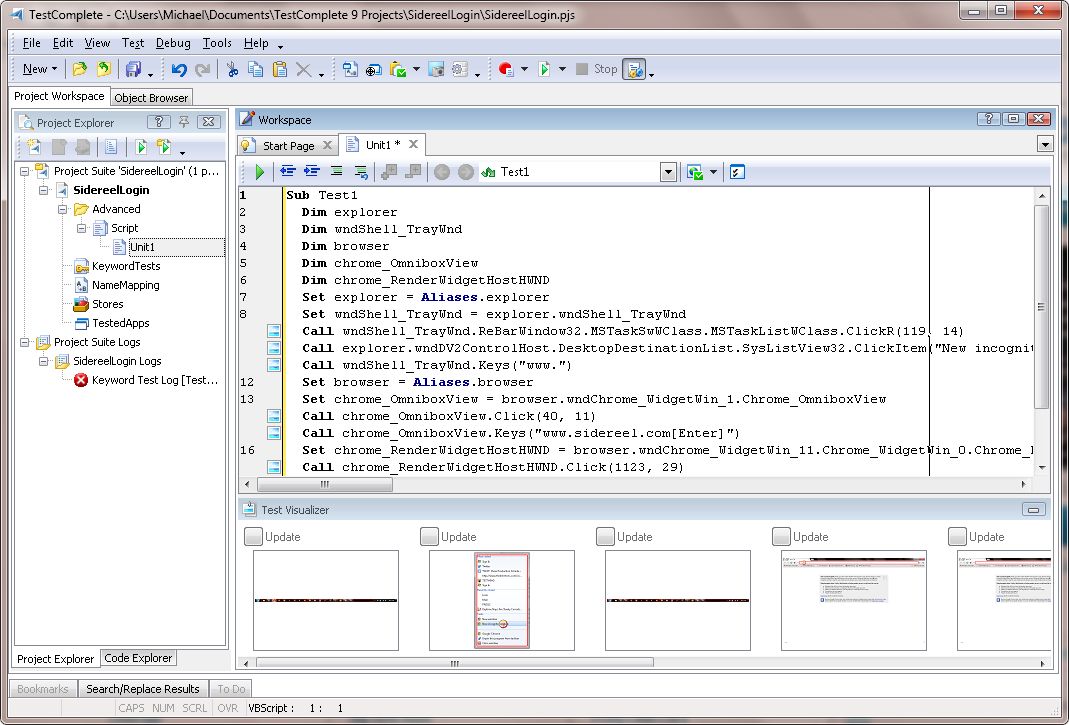Click the Save All disks icon
This screenshot has height=725, width=1069.
[132, 69]
